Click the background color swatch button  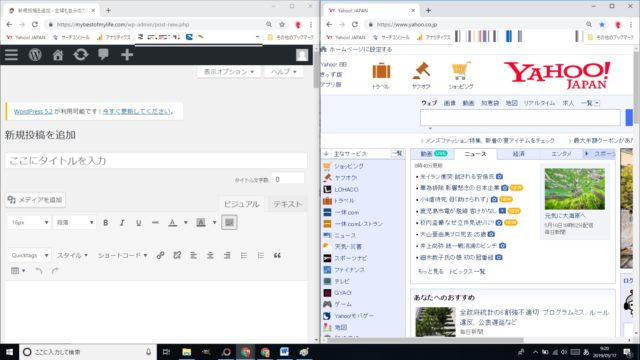[x=201, y=222]
